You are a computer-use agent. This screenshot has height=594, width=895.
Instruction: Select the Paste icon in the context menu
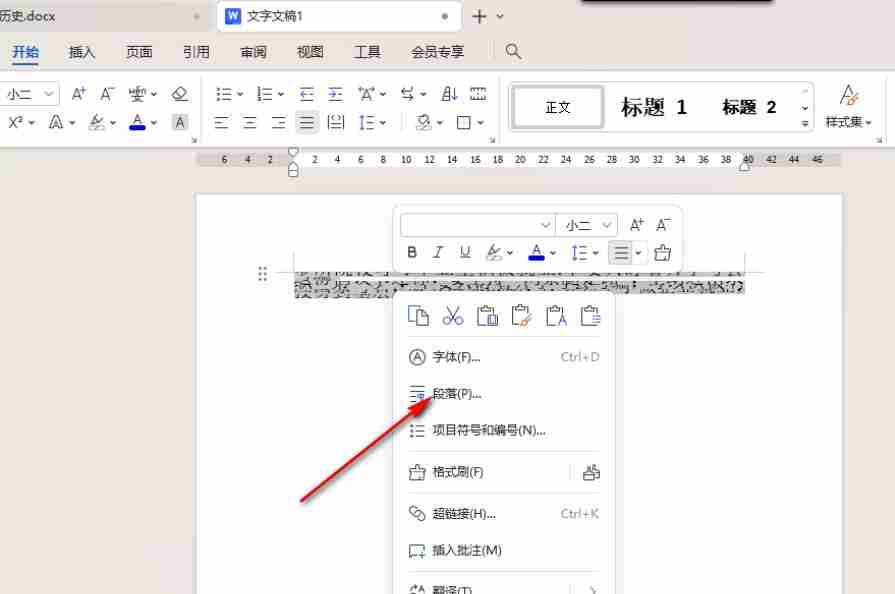coord(487,315)
